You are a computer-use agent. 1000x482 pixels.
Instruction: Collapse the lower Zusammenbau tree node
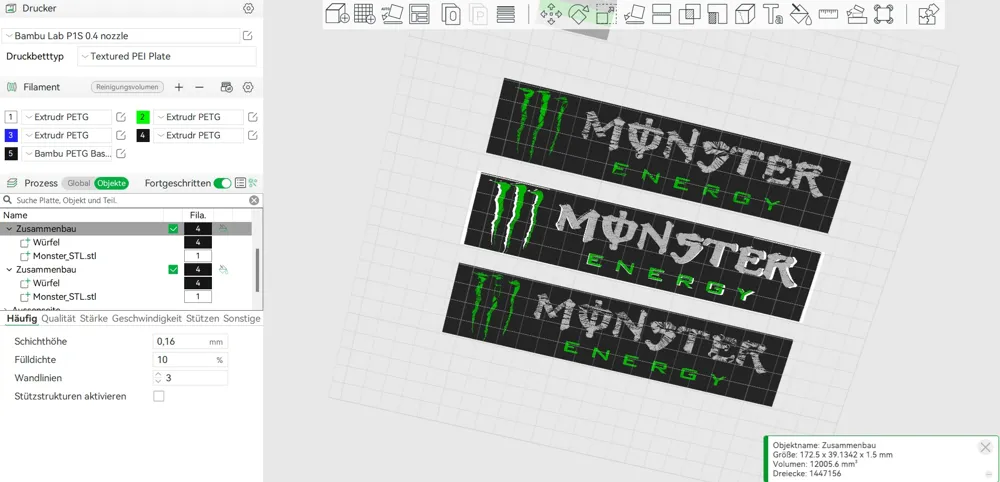click(9, 270)
